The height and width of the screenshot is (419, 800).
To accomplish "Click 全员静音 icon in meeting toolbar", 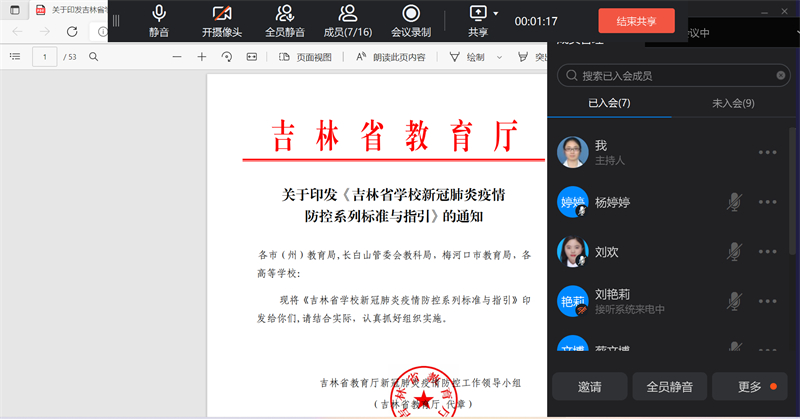I will click(x=285, y=19).
